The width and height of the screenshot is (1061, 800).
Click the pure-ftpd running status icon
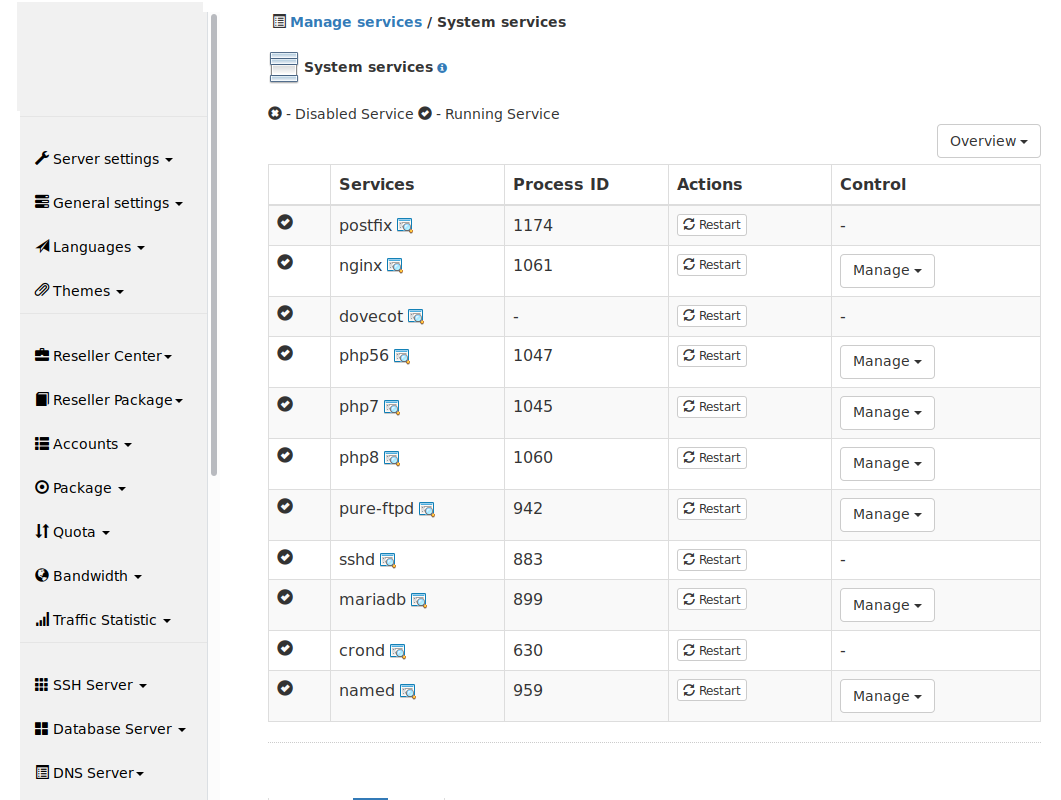[285, 506]
